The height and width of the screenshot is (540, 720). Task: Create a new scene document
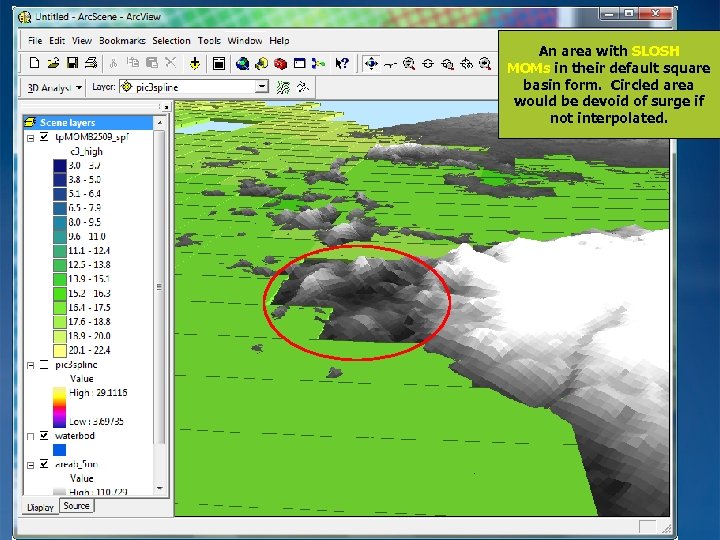34,63
